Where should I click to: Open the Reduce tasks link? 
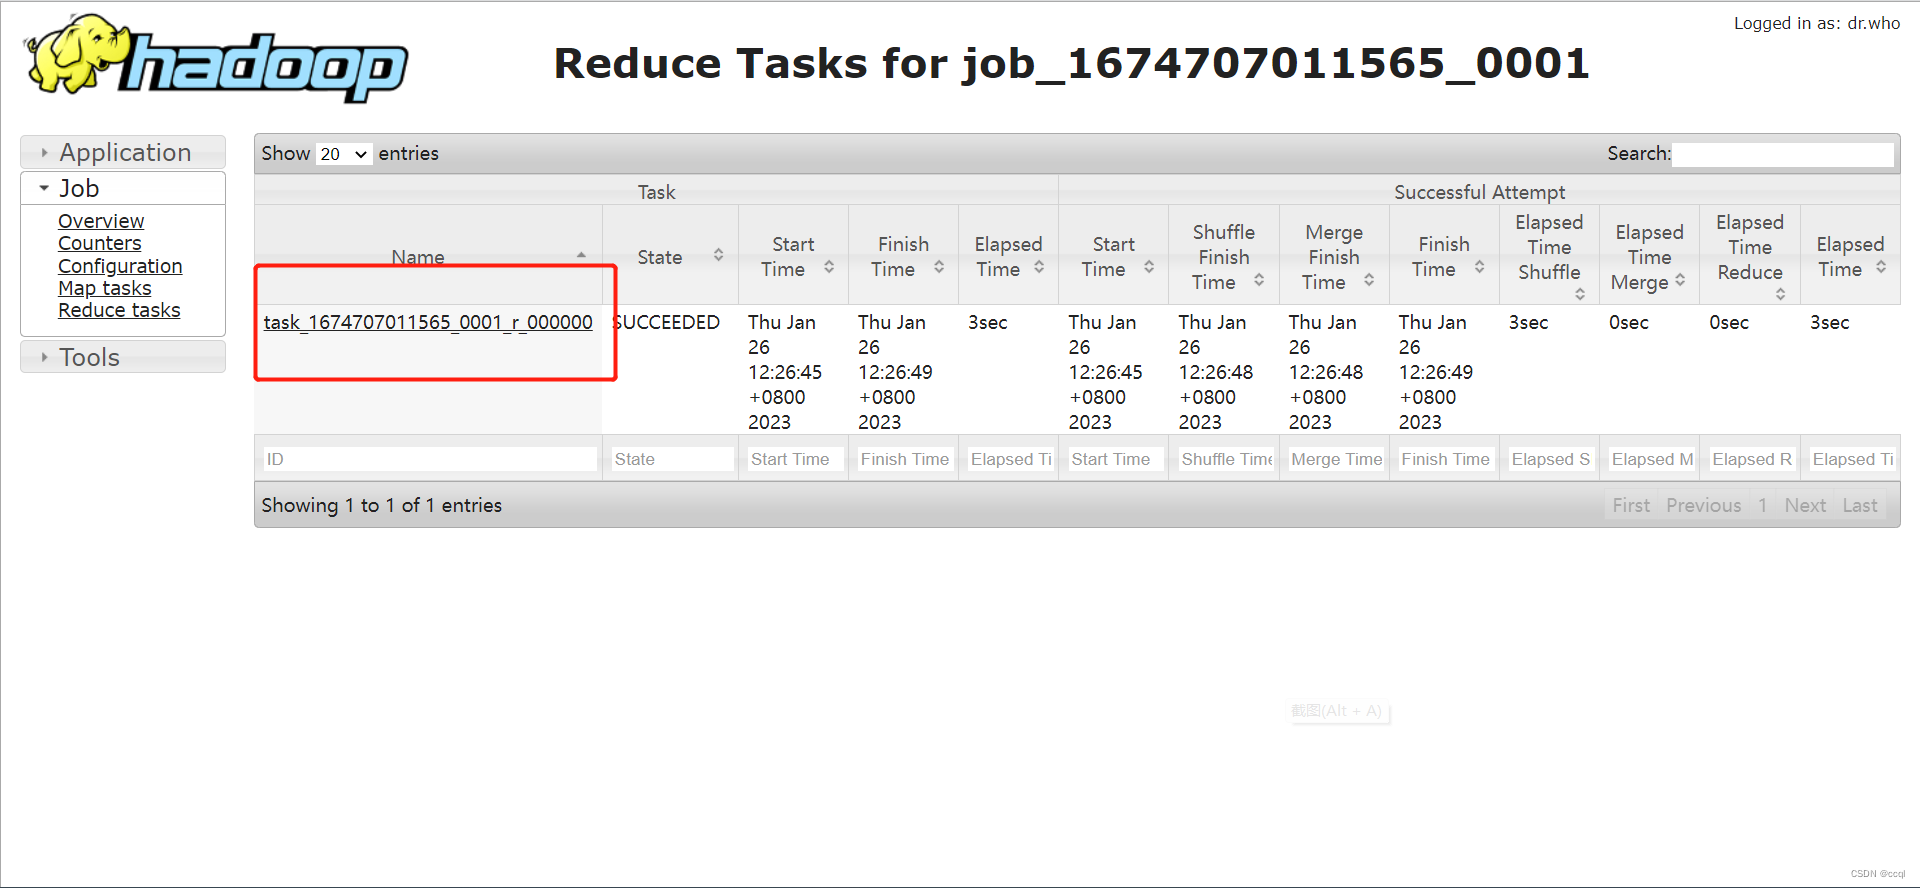coord(119,310)
